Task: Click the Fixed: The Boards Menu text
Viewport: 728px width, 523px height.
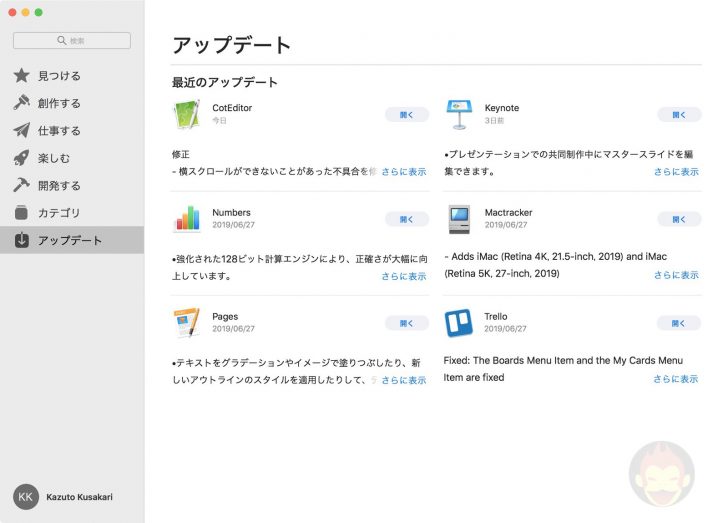Action: point(563,369)
